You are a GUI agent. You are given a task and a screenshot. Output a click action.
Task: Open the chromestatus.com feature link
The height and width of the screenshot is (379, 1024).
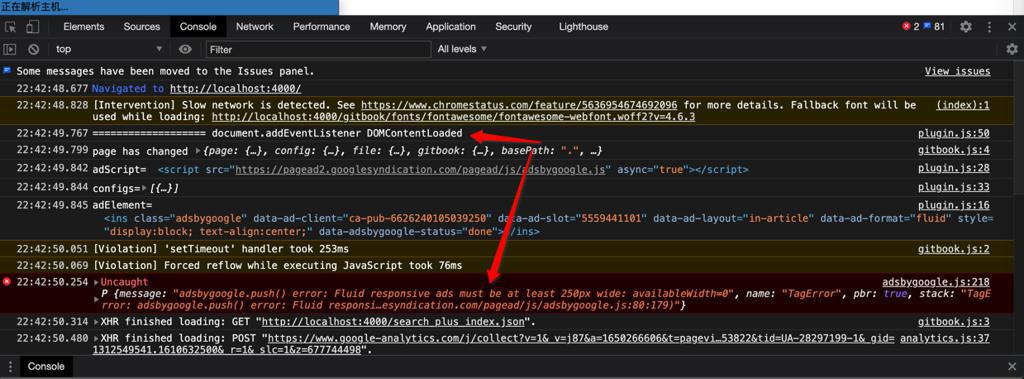(519, 105)
